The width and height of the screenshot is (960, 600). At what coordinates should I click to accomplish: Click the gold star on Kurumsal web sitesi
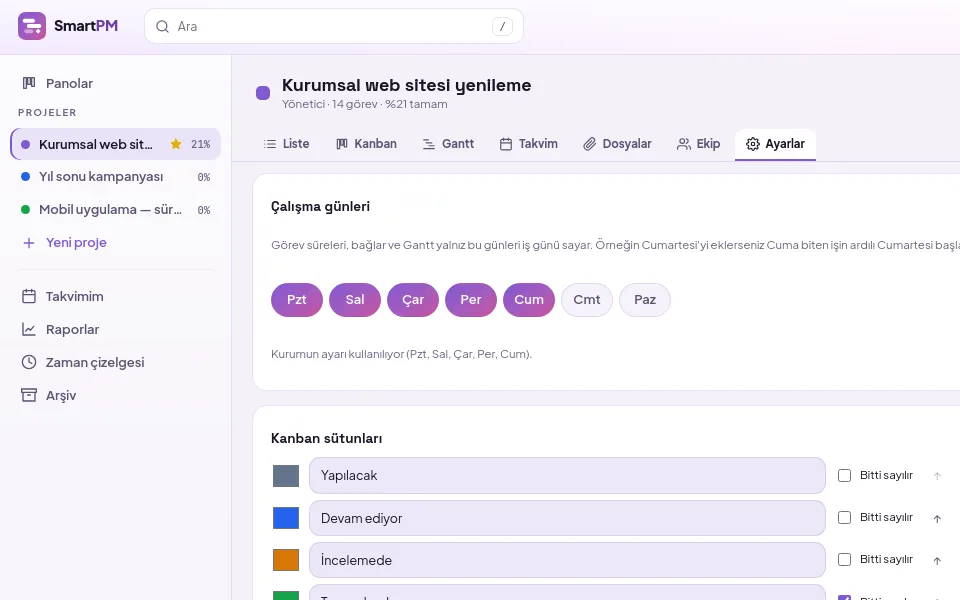176,144
